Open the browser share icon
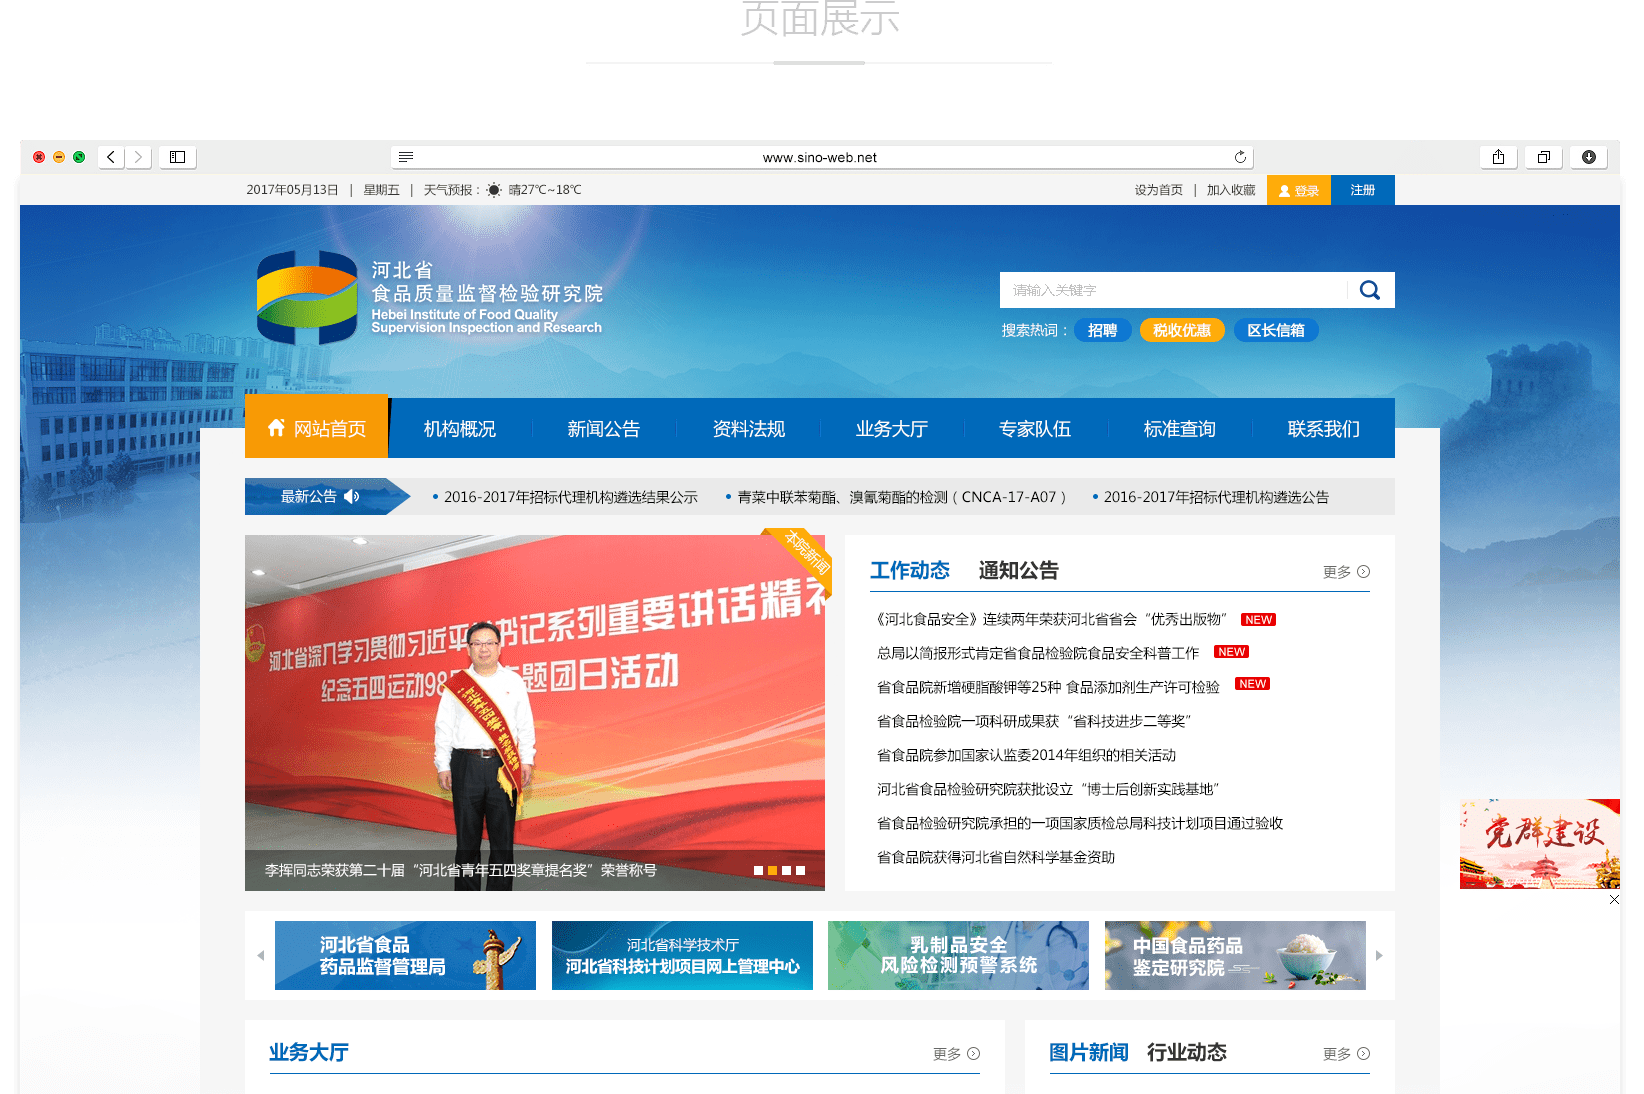The height and width of the screenshot is (1094, 1644). pyautogui.click(x=1498, y=157)
